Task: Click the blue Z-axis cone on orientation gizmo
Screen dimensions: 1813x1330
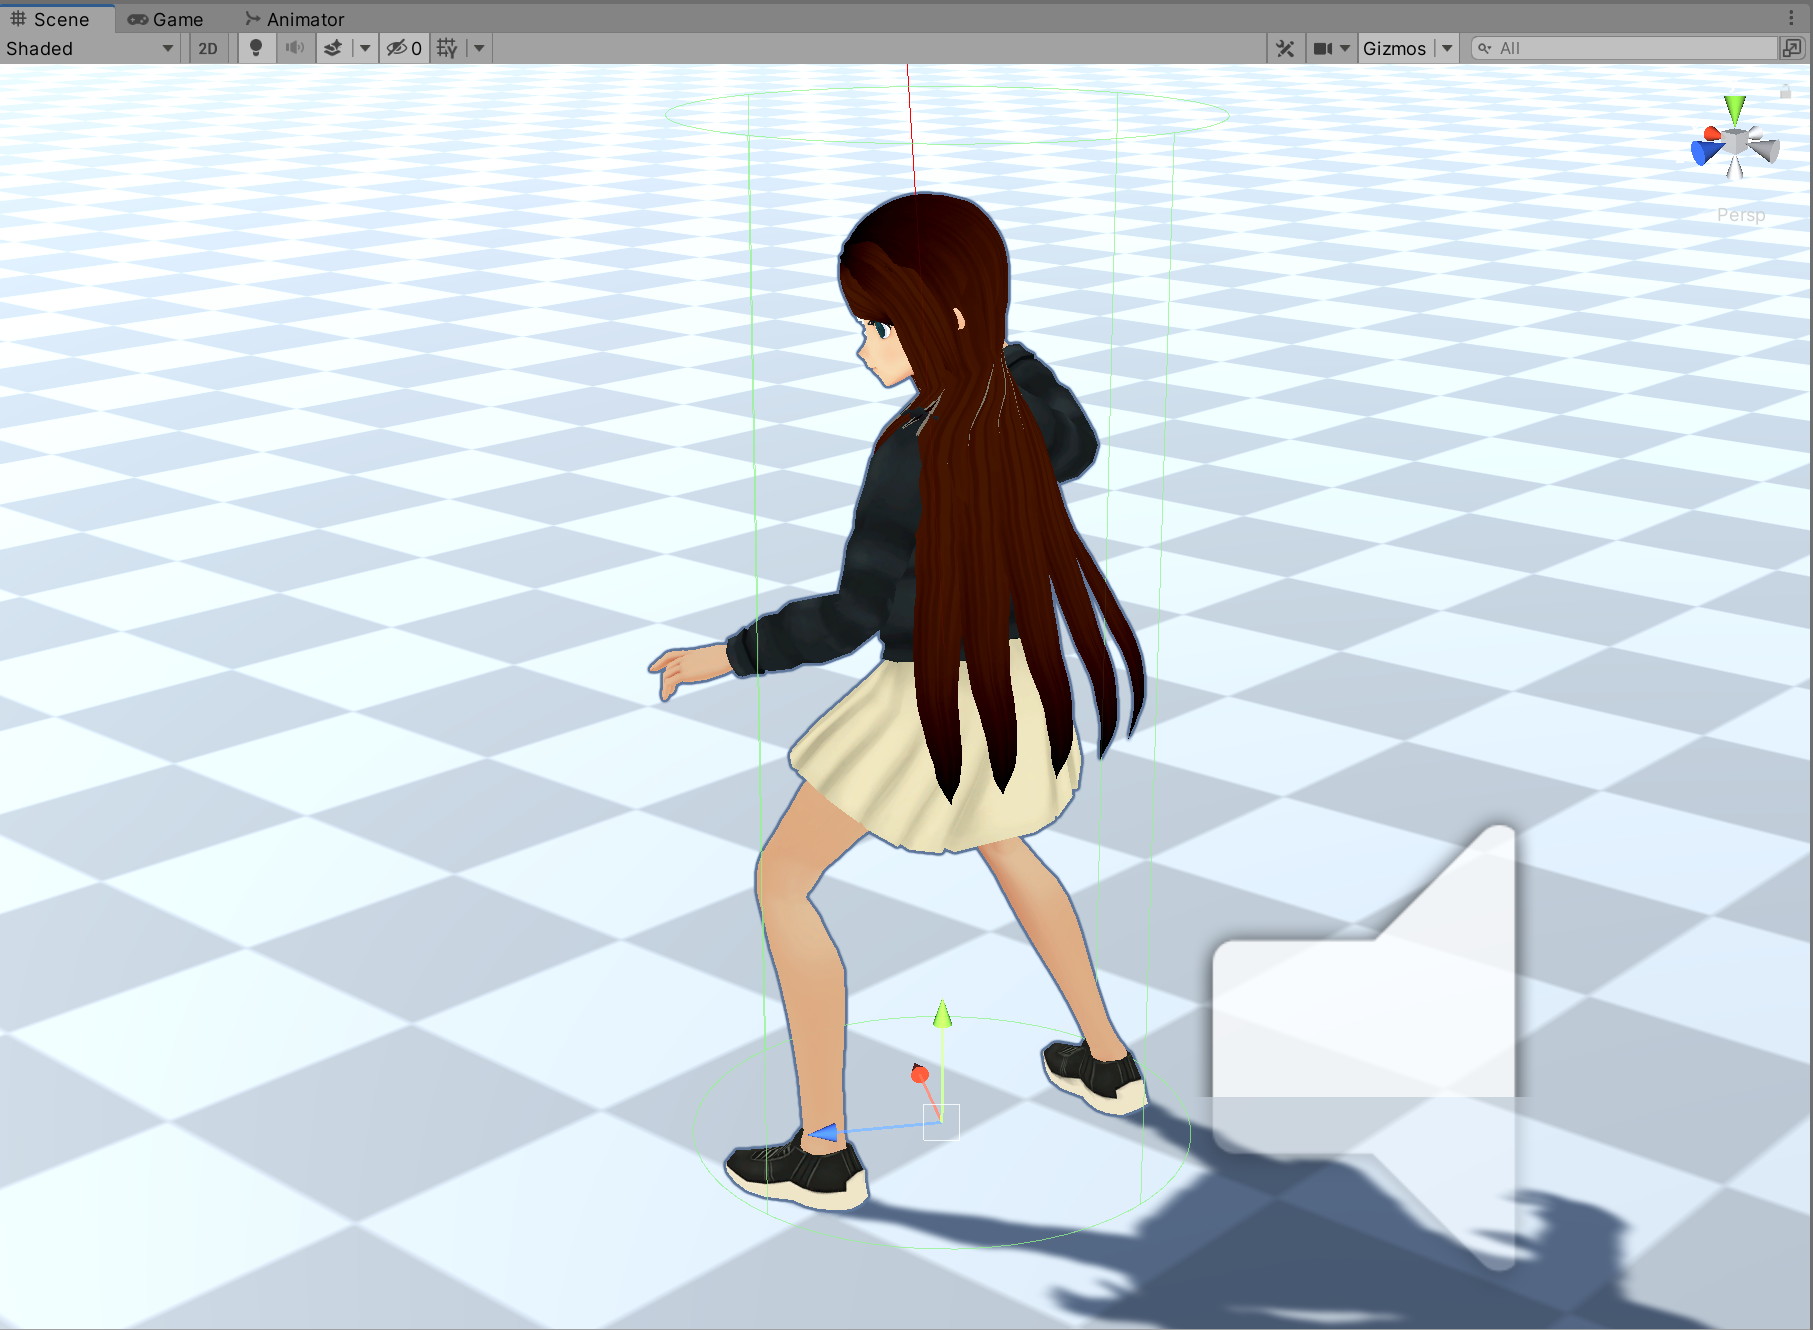Action: (1704, 152)
